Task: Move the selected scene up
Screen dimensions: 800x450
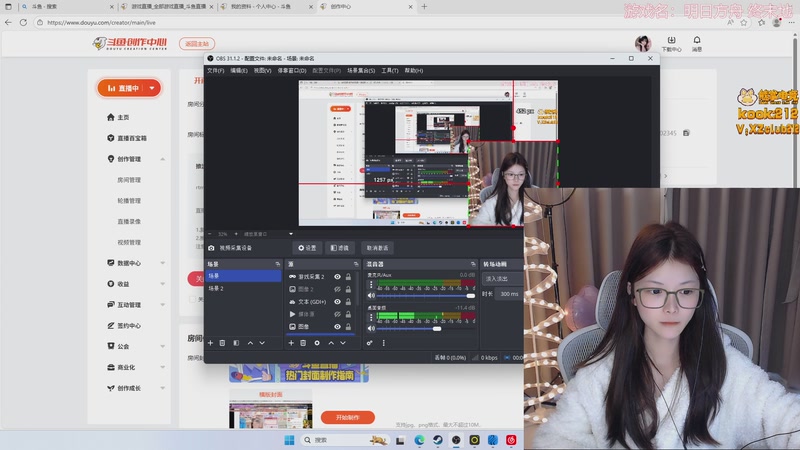Action: [250, 343]
